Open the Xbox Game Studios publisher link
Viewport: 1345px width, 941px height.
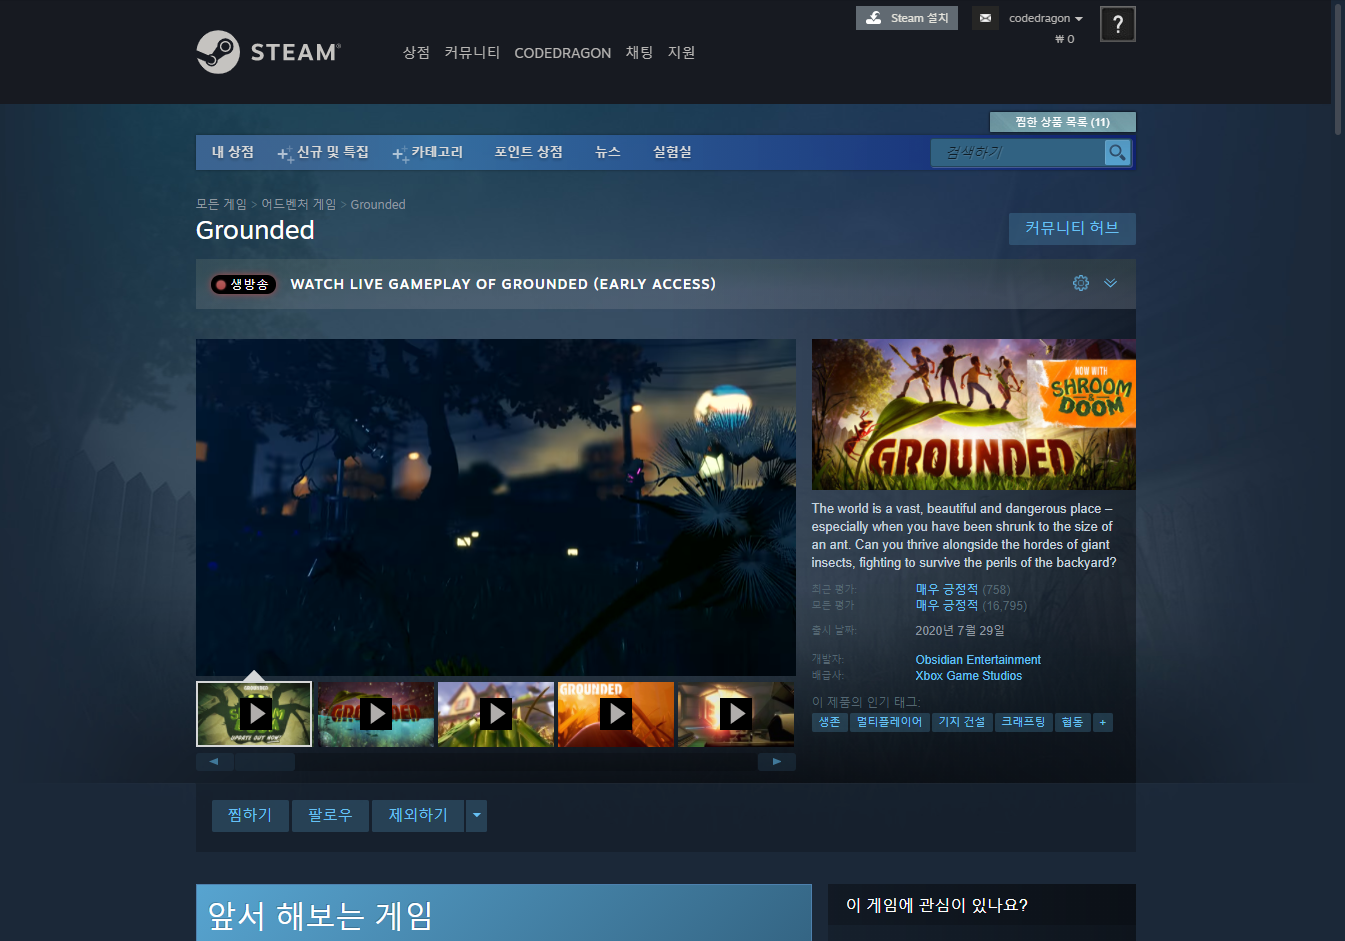click(969, 676)
